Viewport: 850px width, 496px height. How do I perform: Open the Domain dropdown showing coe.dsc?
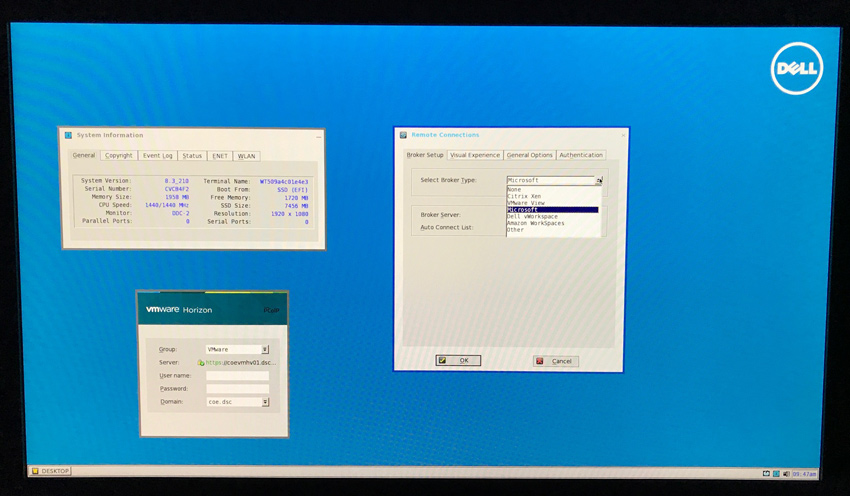[x=265, y=402]
